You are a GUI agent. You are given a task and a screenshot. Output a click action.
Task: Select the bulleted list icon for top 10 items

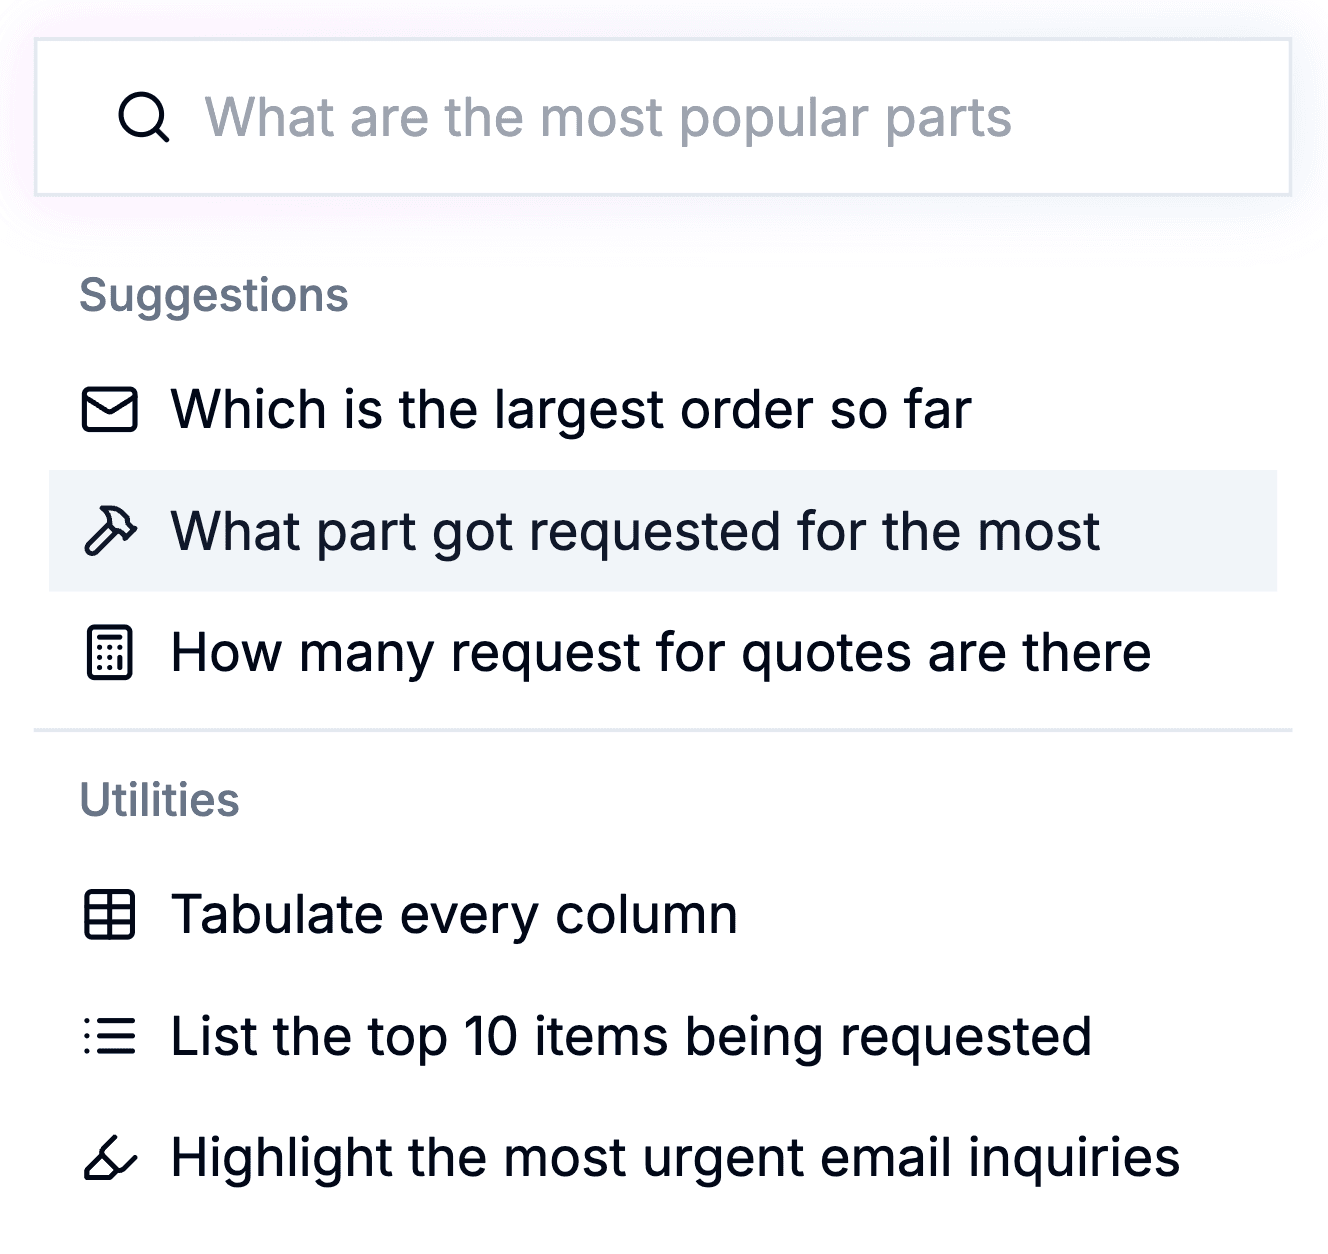click(x=110, y=1037)
